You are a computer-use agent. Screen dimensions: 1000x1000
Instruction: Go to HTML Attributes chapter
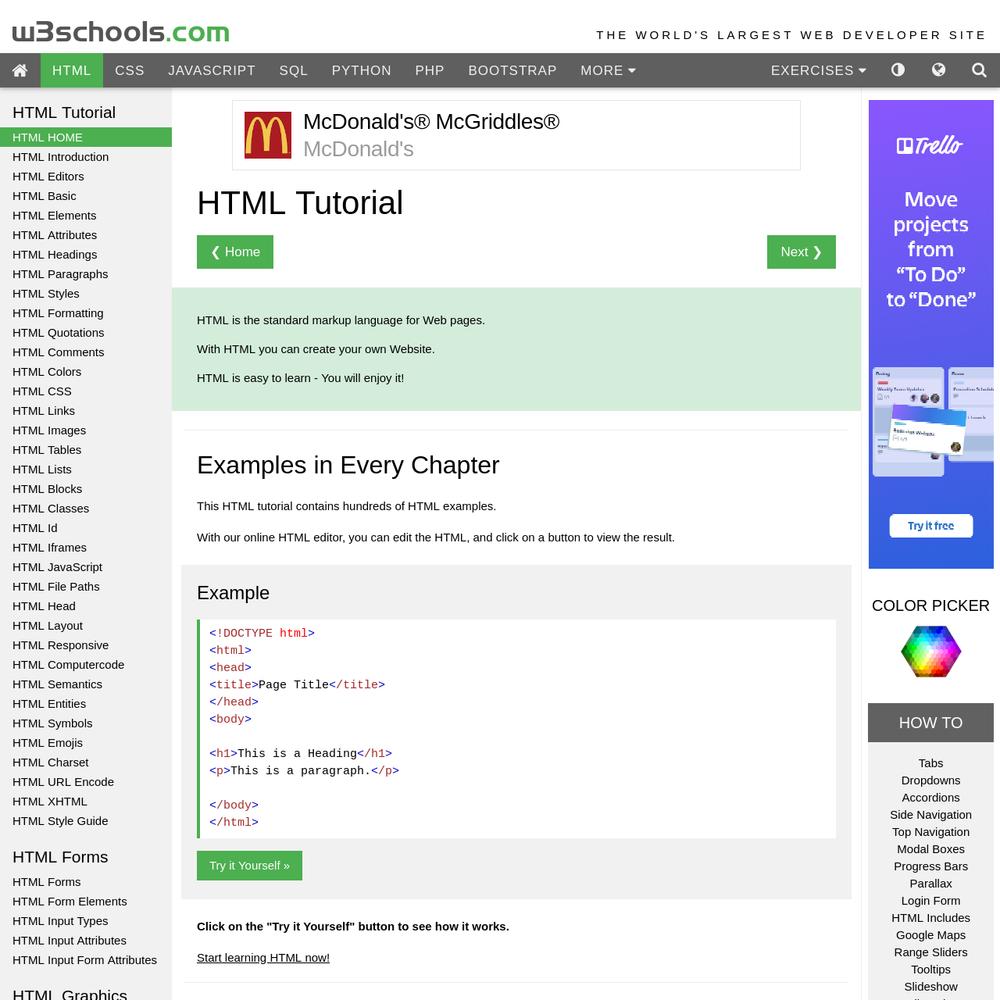point(85,235)
